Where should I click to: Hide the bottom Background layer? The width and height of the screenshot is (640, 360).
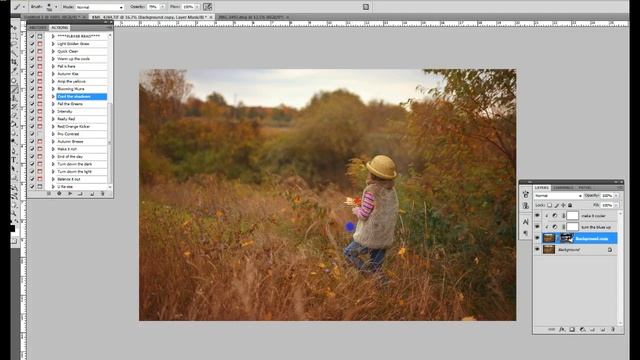537,249
